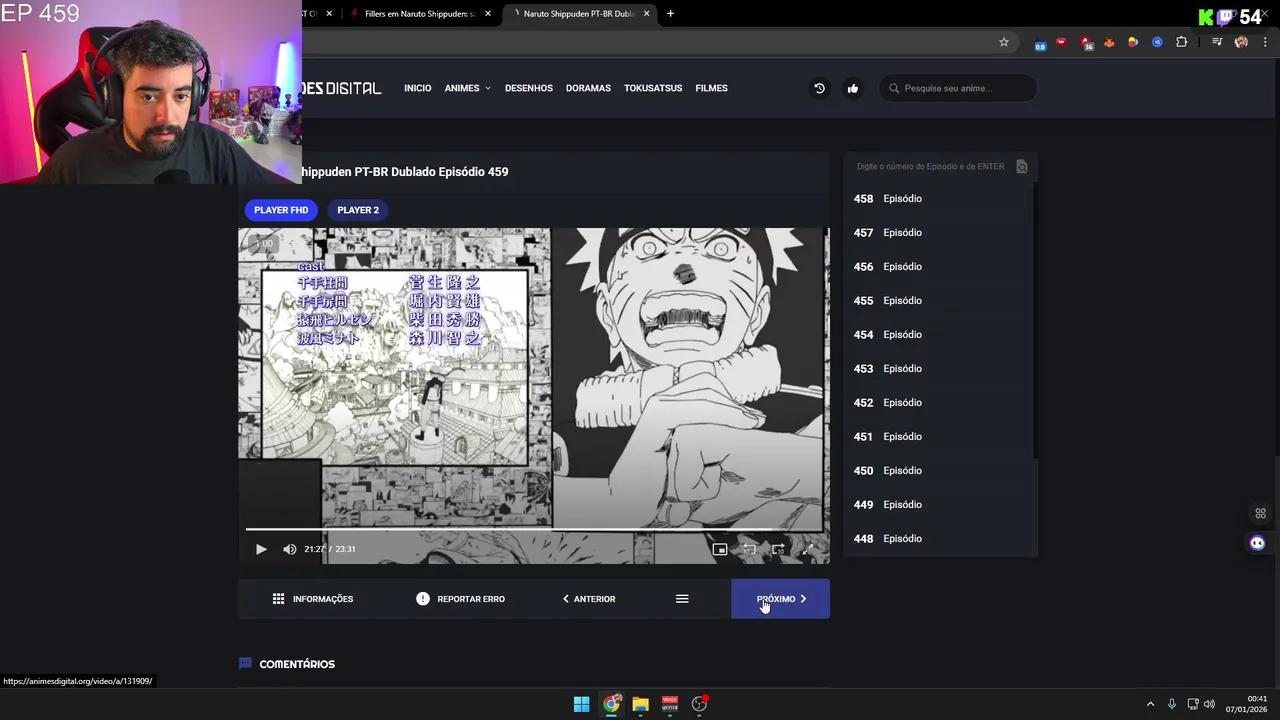Image resolution: width=1280 pixels, height=720 pixels.
Task: Open INFORMAÇÕES for this episode
Action: [x=313, y=599]
